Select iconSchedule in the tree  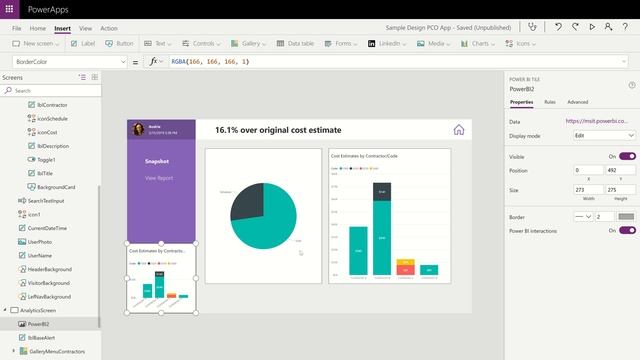[x=52, y=118]
